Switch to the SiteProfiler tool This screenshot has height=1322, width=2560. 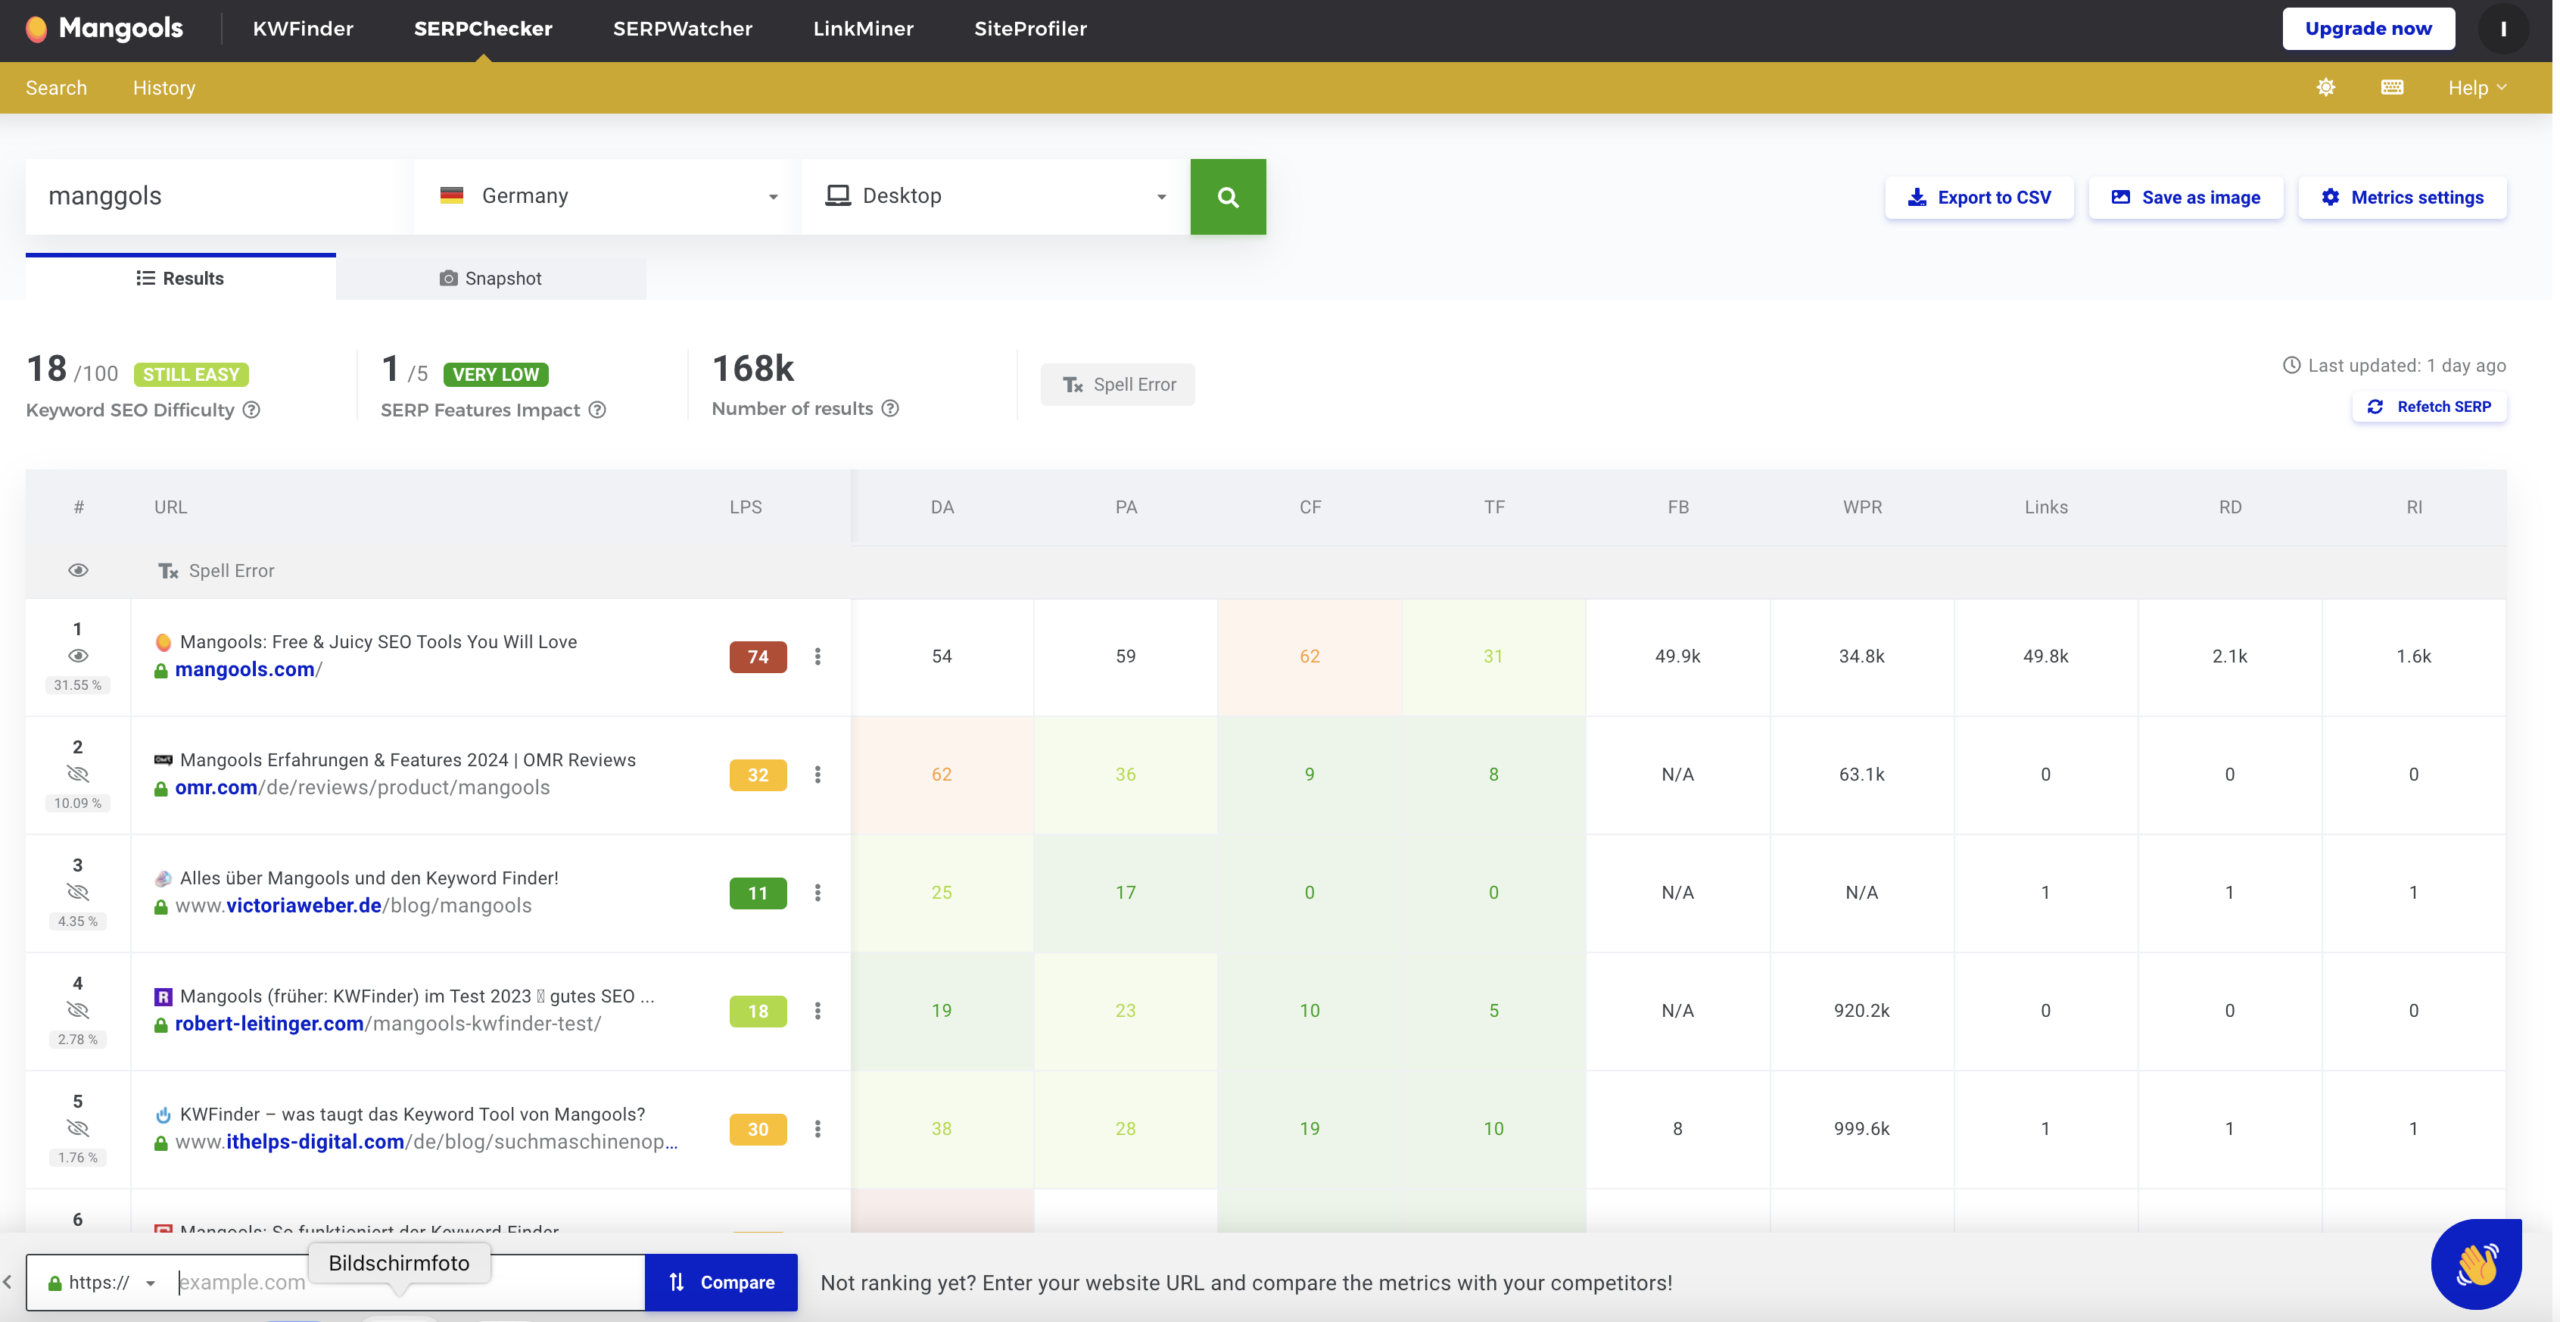click(1031, 29)
